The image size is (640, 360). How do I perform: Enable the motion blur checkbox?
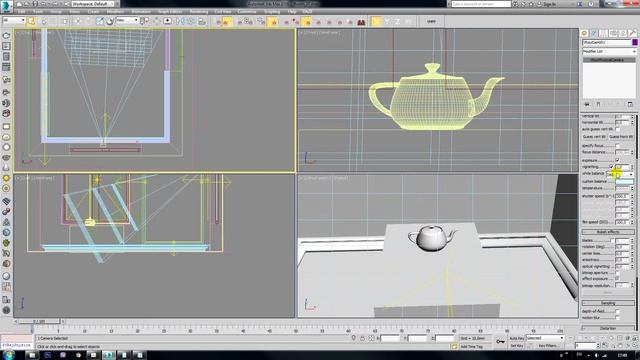pyautogui.click(x=617, y=318)
